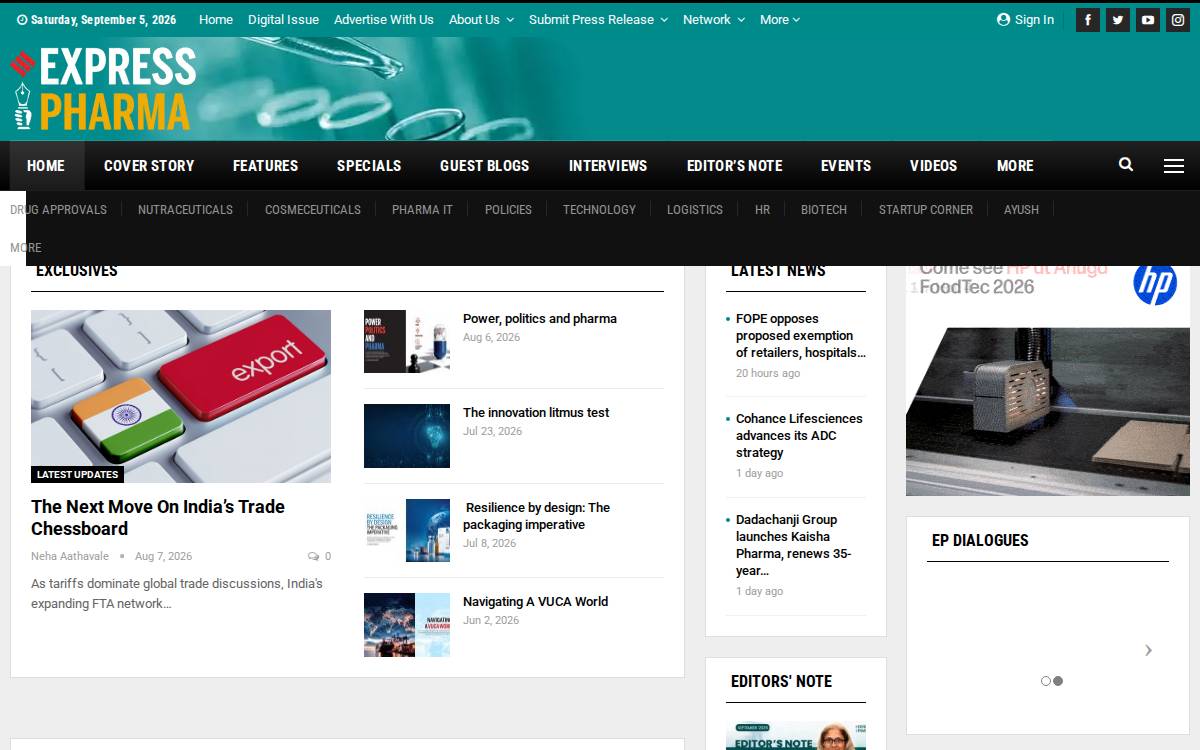Advance EP Dialogues slider with arrow
The height and width of the screenshot is (750, 1200).
tap(1148, 650)
